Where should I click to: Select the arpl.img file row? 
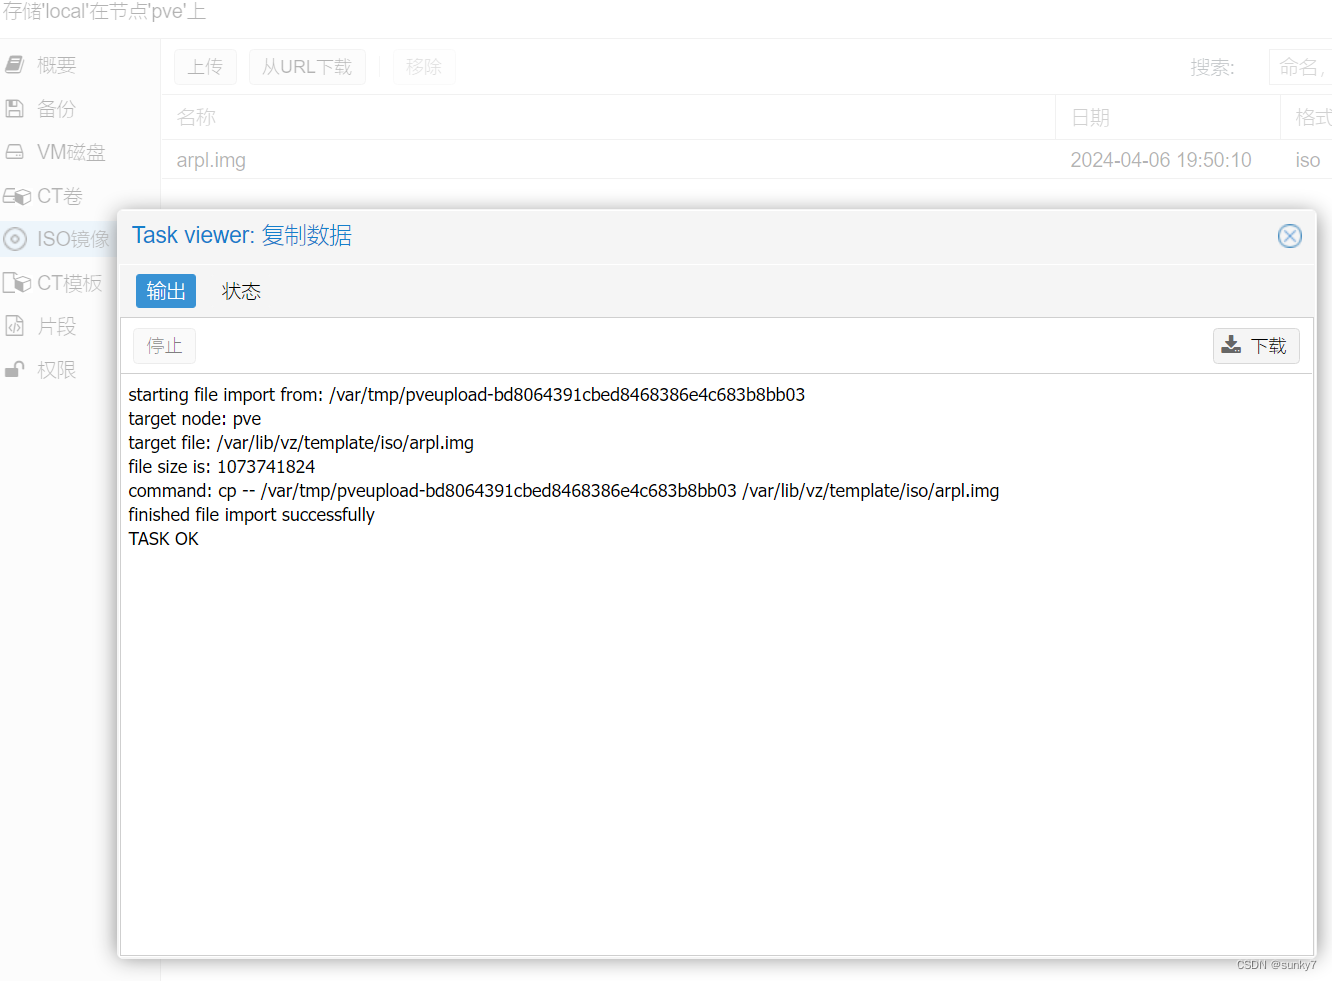click(x=746, y=160)
